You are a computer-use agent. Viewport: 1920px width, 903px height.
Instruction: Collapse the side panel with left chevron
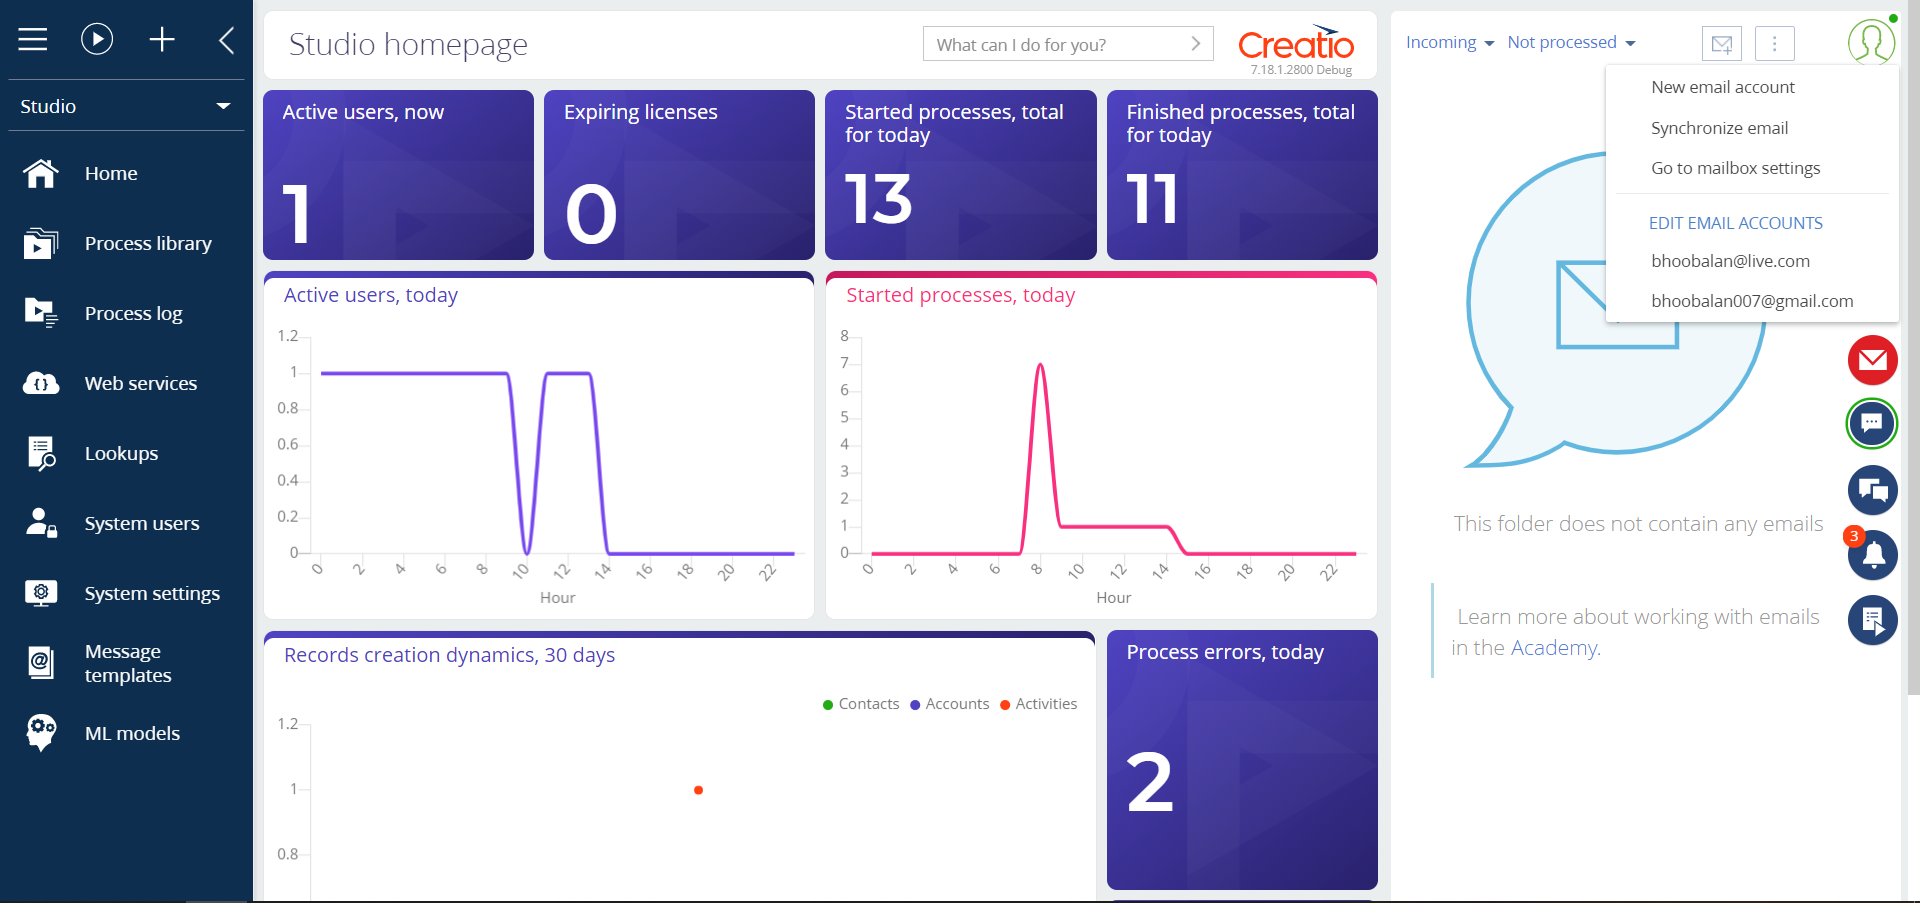tap(227, 40)
